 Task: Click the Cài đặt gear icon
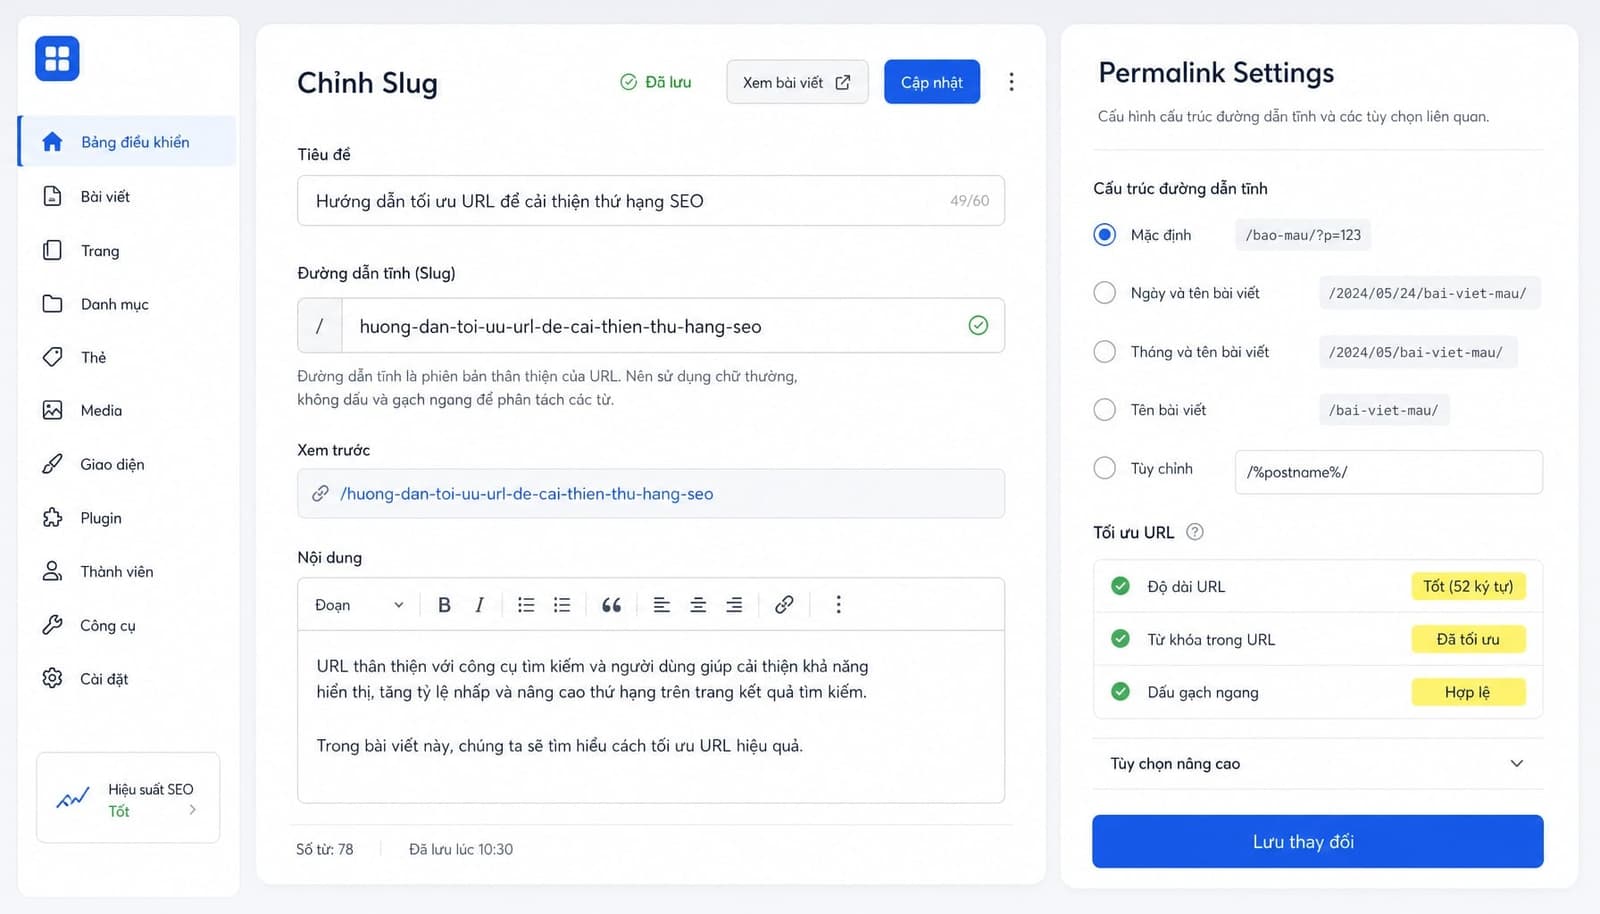point(52,678)
